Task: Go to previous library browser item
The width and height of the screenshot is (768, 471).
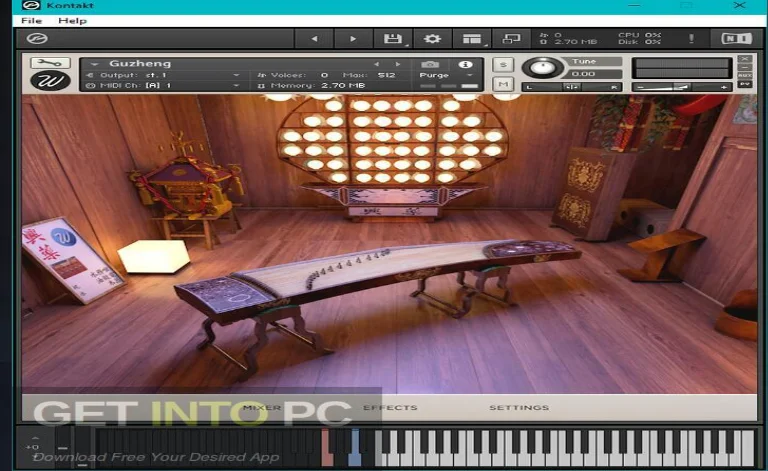Action: pos(314,39)
